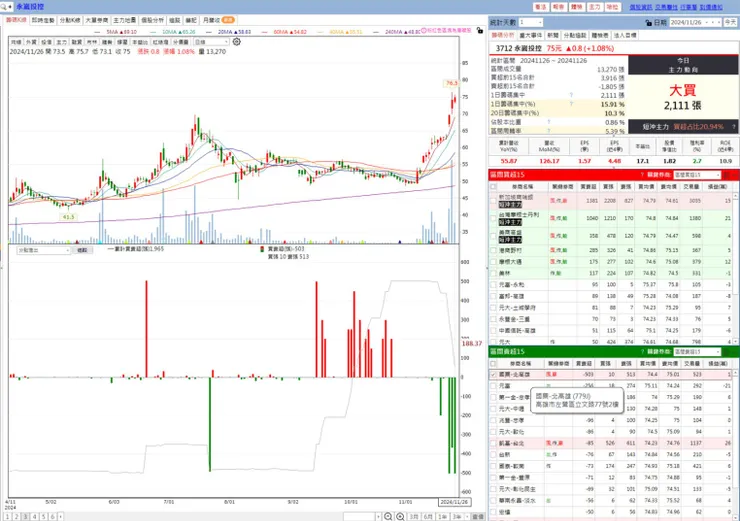Open the 大量券商 tab
Image resolution: width=740 pixels, height=521 pixels.
(x=97, y=20)
